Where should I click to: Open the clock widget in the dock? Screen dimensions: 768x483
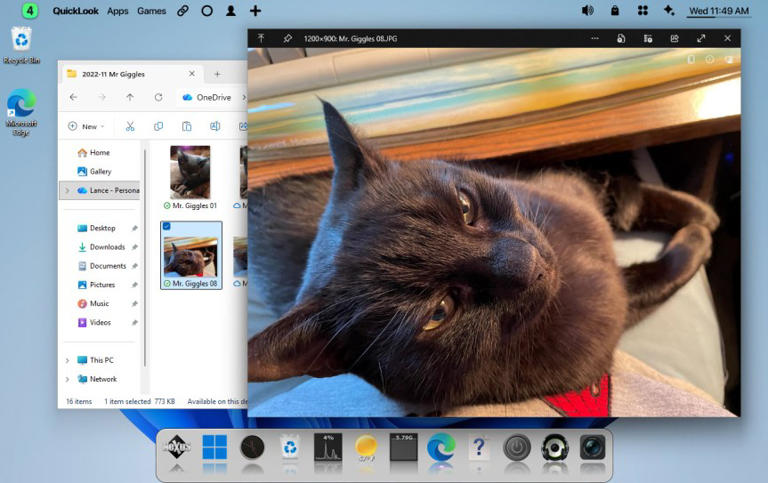[252, 447]
